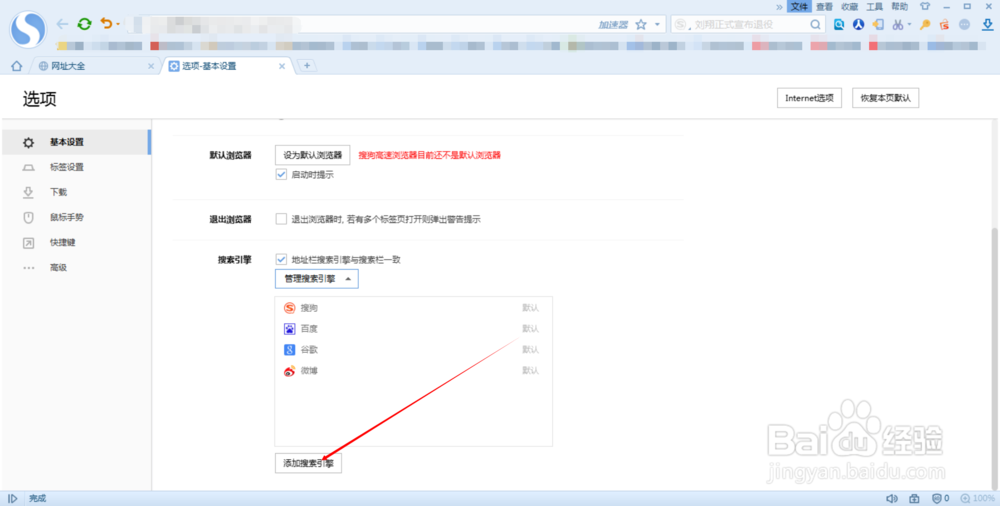Open the 收藏 menu

click(x=849, y=6)
